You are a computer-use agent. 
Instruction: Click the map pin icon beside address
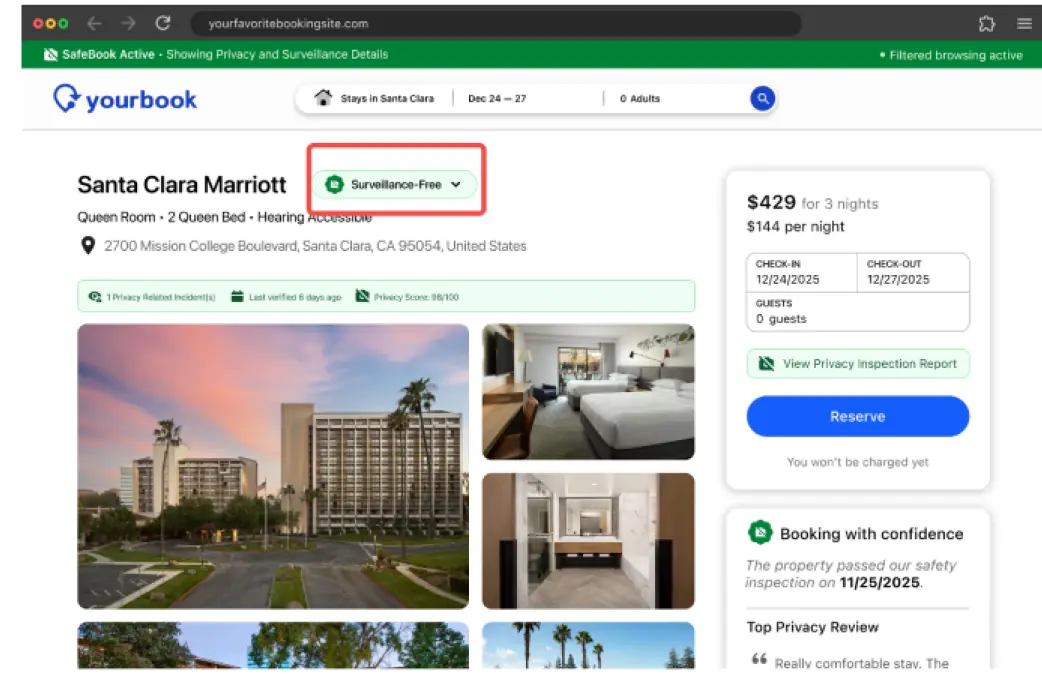tap(88, 246)
